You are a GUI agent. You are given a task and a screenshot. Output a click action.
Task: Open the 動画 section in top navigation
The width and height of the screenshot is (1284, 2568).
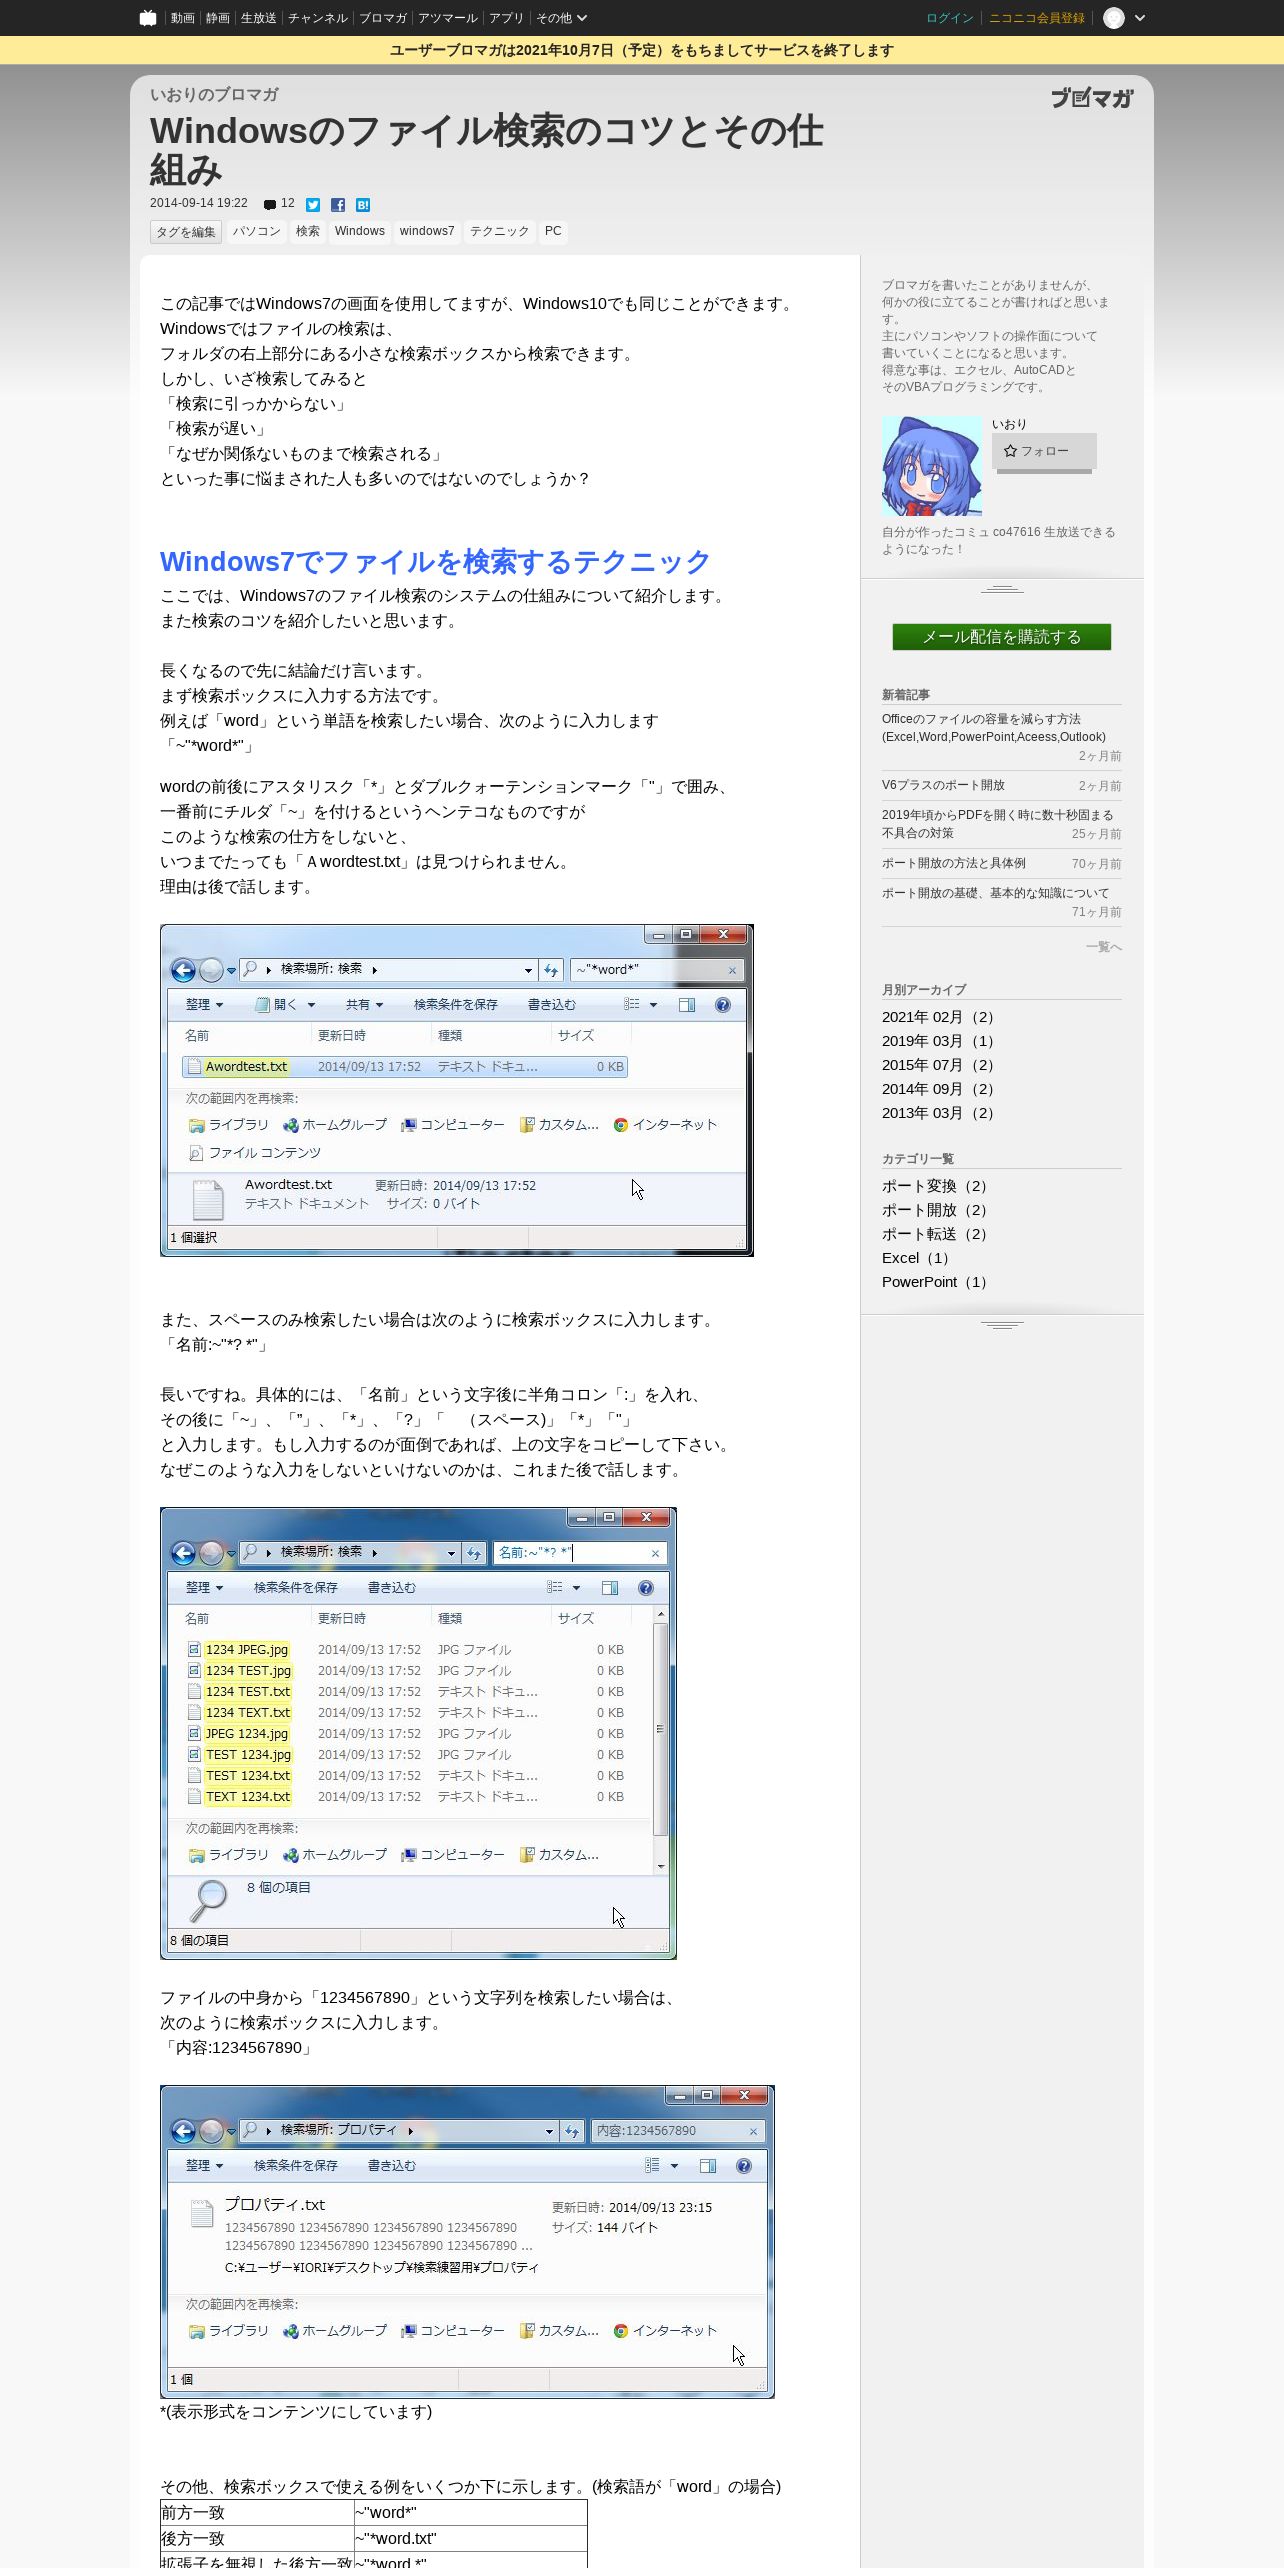tap(182, 18)
